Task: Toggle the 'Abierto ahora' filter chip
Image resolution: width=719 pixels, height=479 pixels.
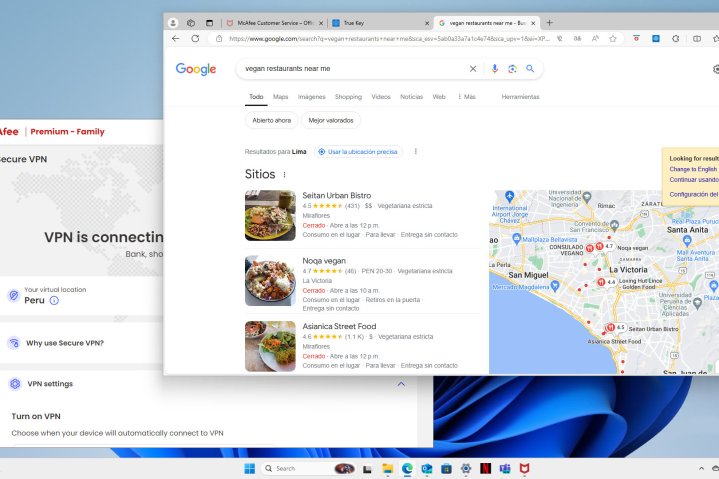Action: tap(272, 120)
